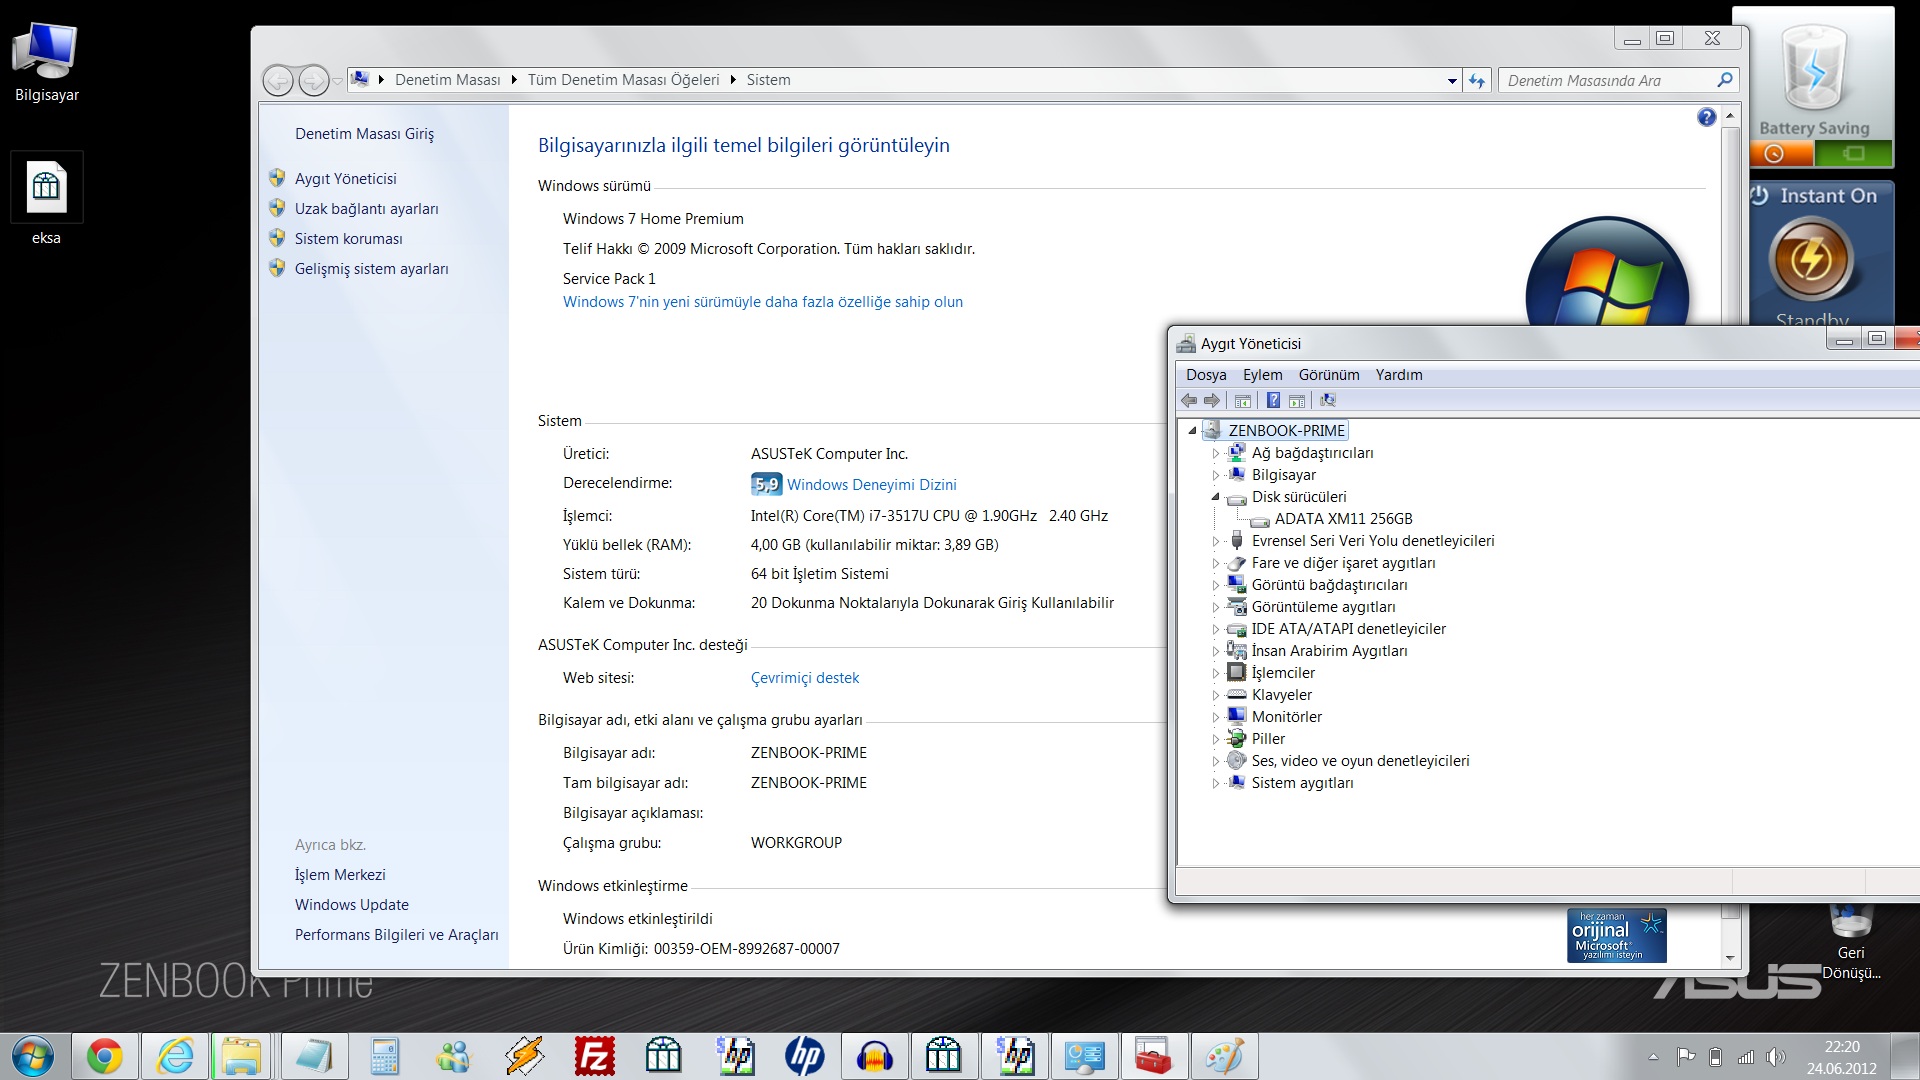Image resolution: width=1920 pixels, height=1080 pixels.
Task: Open Uzak bağlantı ayarları link
Action: coord(366,209)
